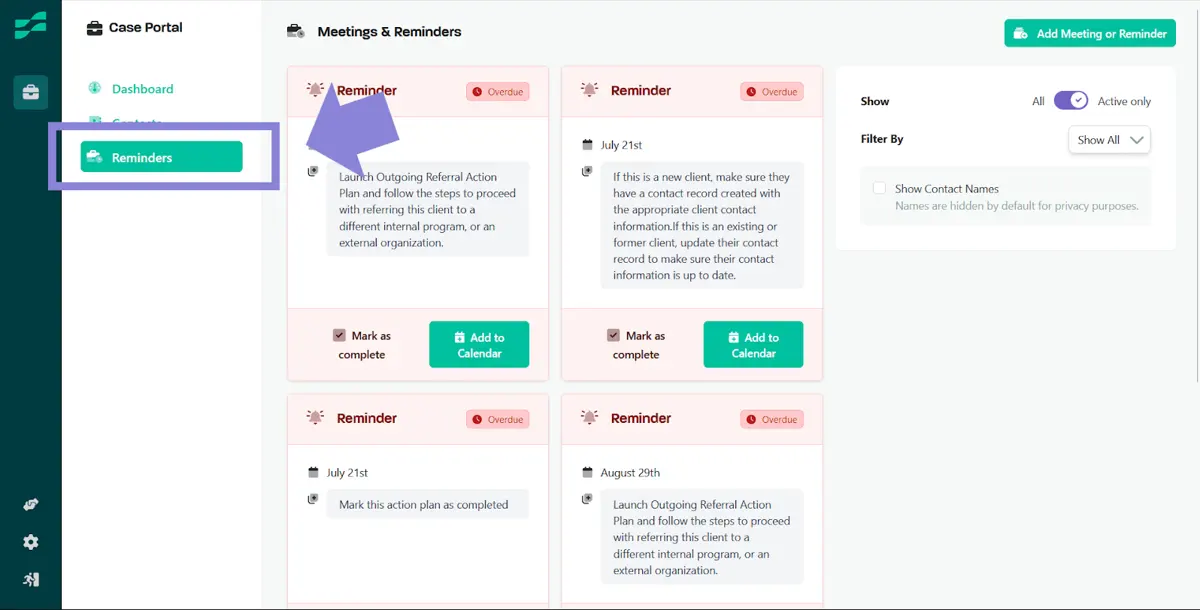The height and width of the screenshot is (610, 1200).
Task: Toggle the All / Active only switch
Action: (x=1071, y=100)
